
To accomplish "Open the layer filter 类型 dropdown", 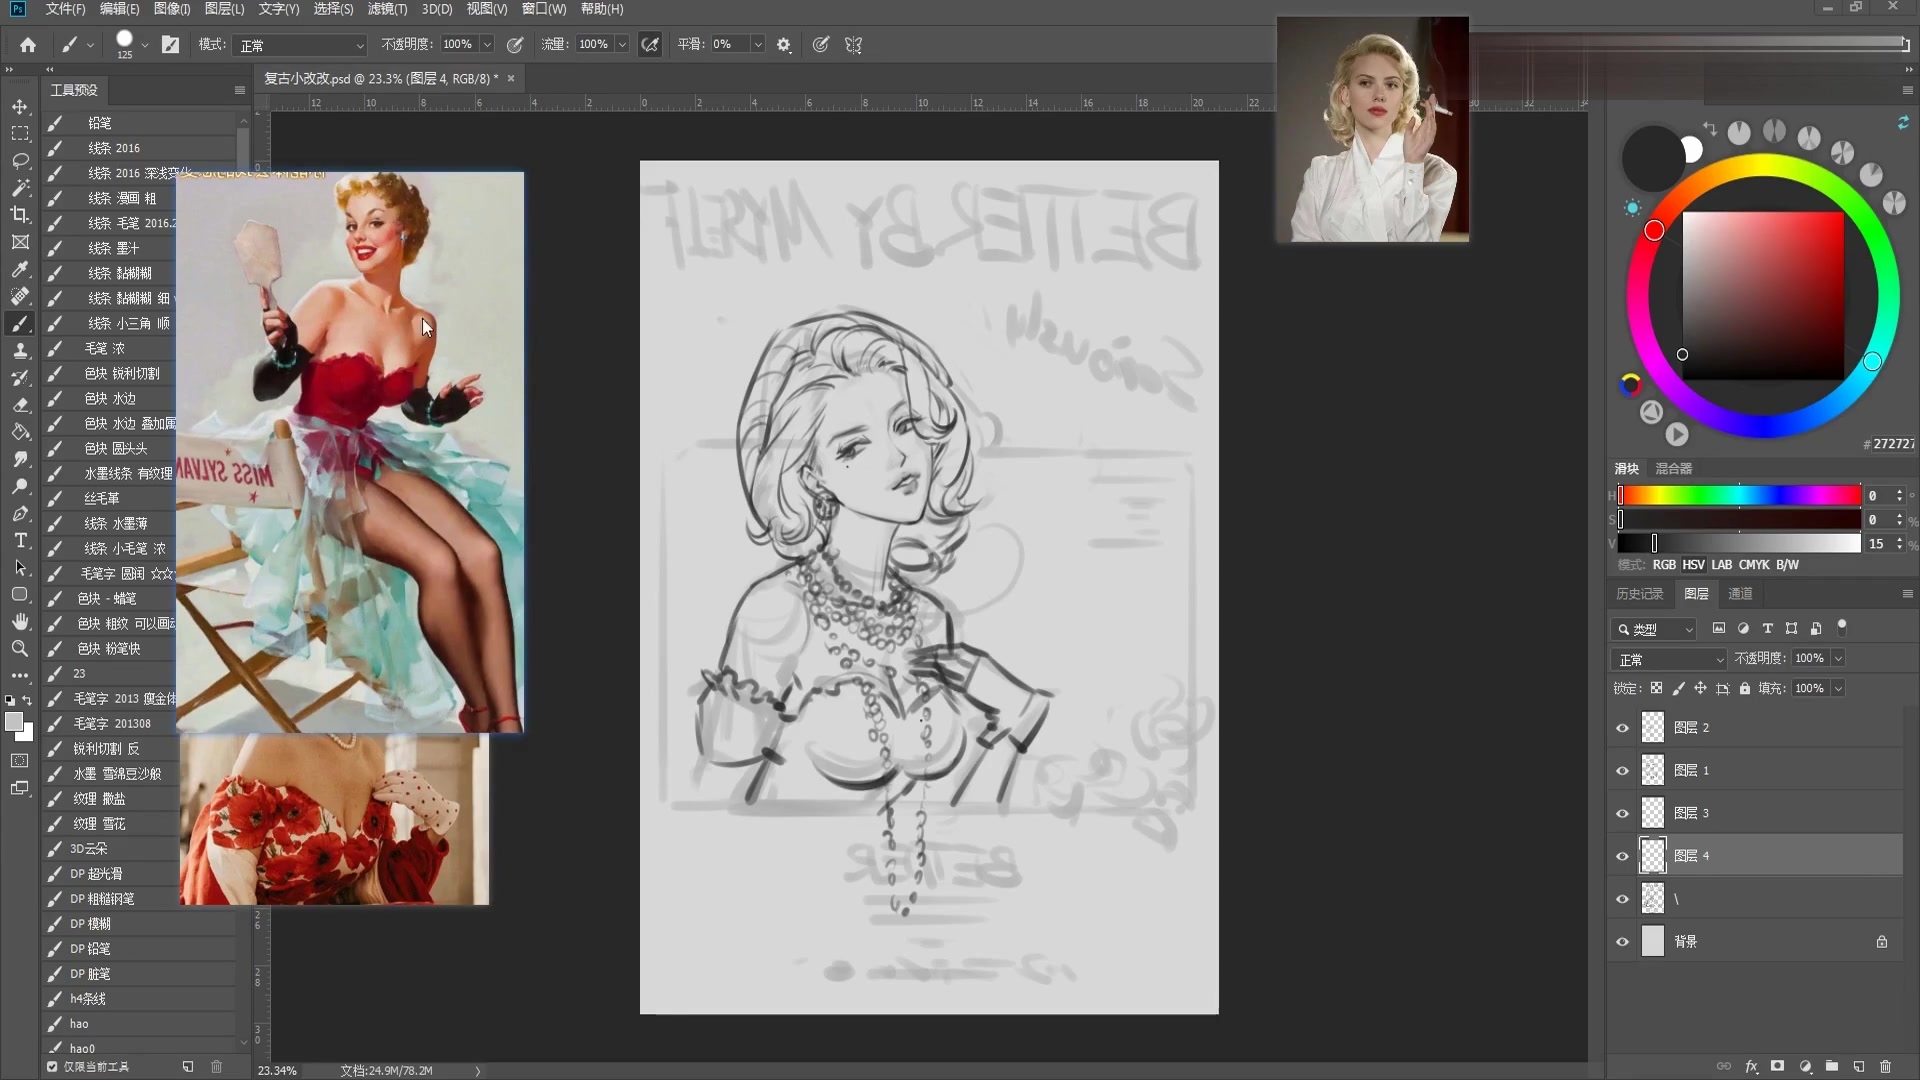I will pyautogui.click(x=1655, y=629).
